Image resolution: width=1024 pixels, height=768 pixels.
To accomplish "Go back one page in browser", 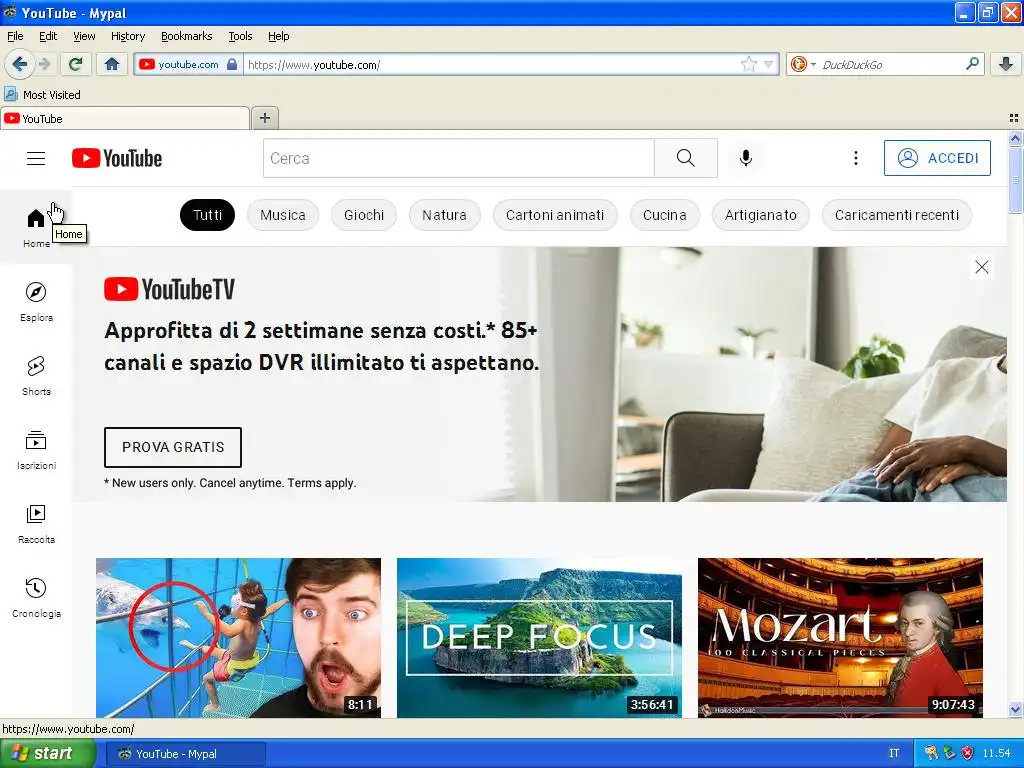I will (x=20, y=64).
